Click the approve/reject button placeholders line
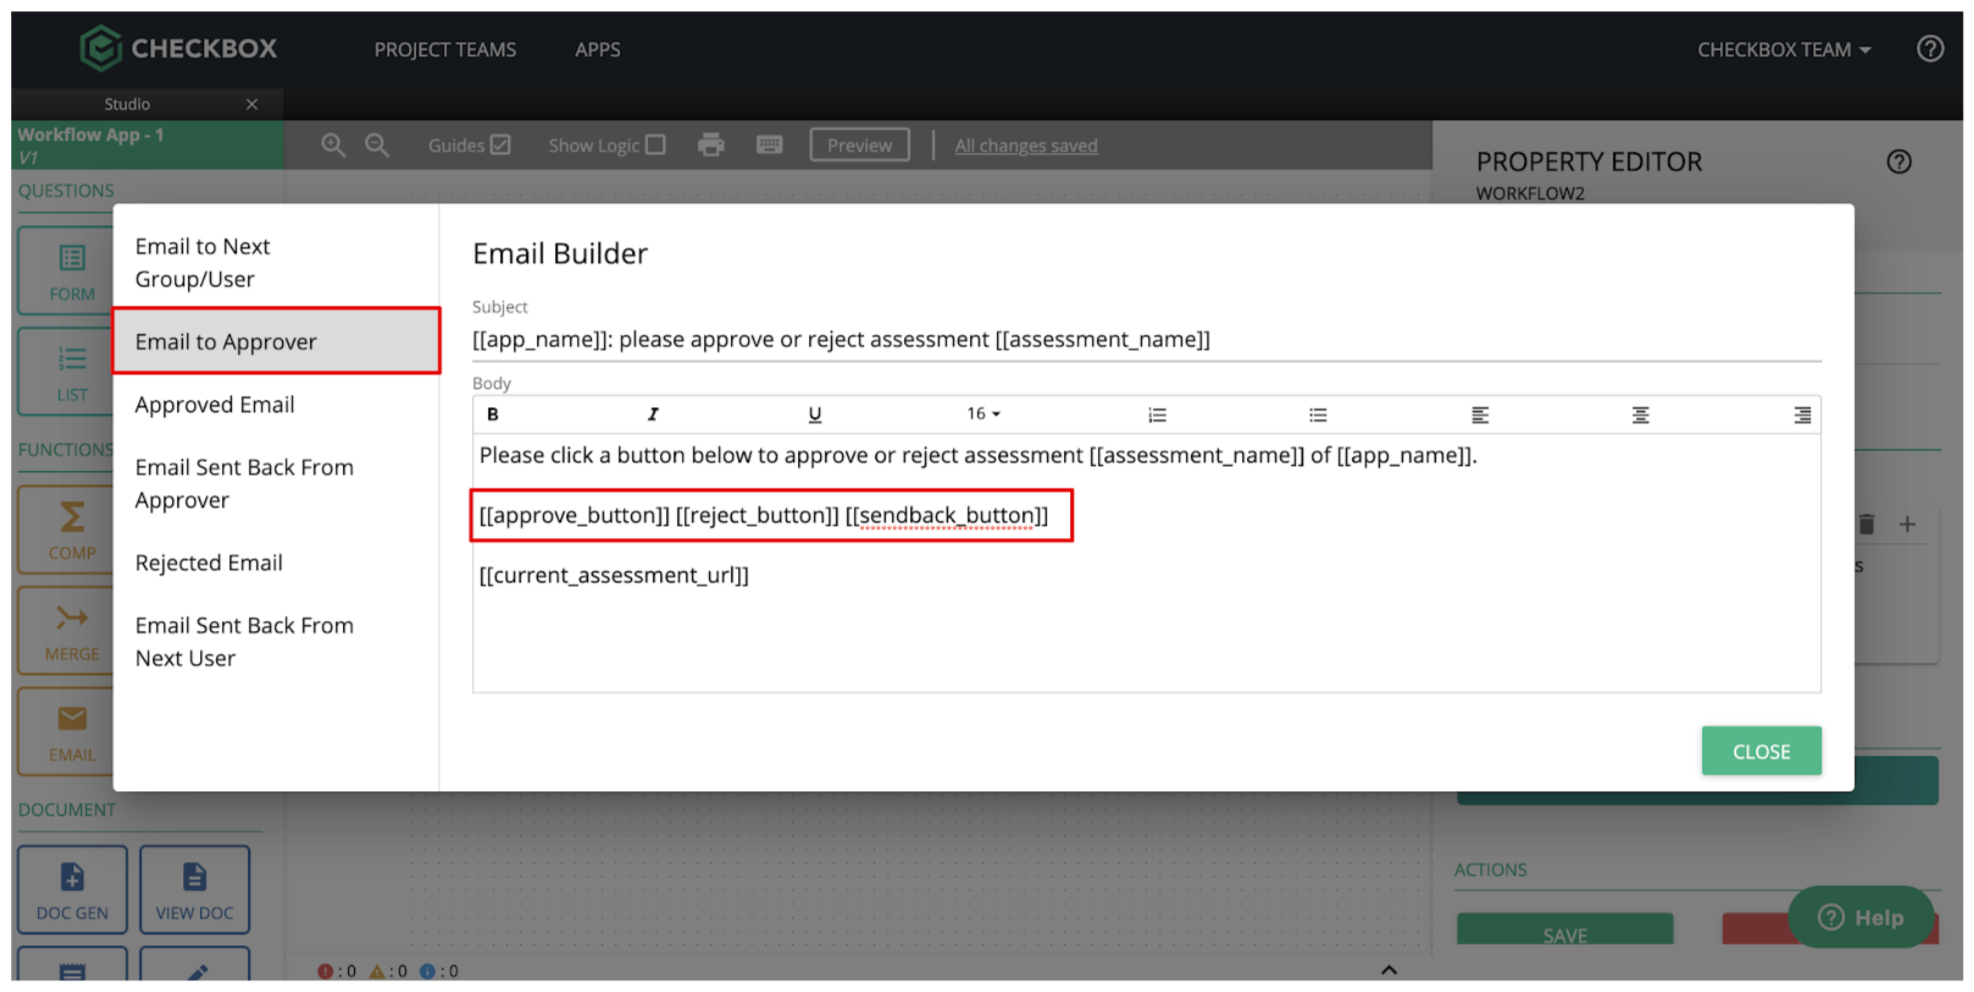Image resolution: width=1974 pixels, height=992 pixels. tap(764, 515)
